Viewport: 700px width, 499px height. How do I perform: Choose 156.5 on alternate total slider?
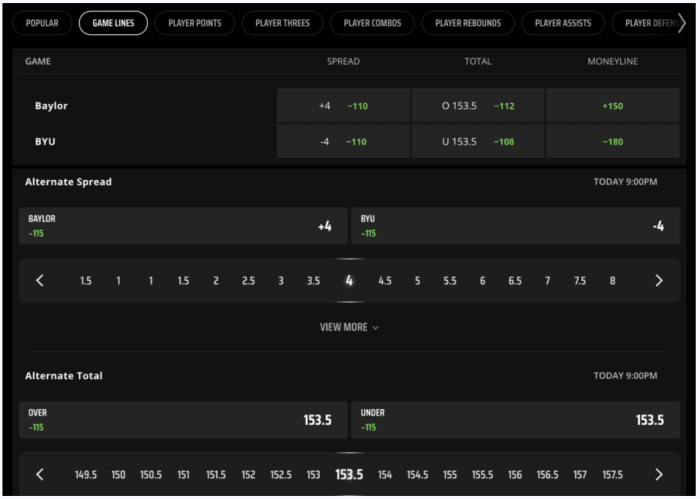(547, 474)
